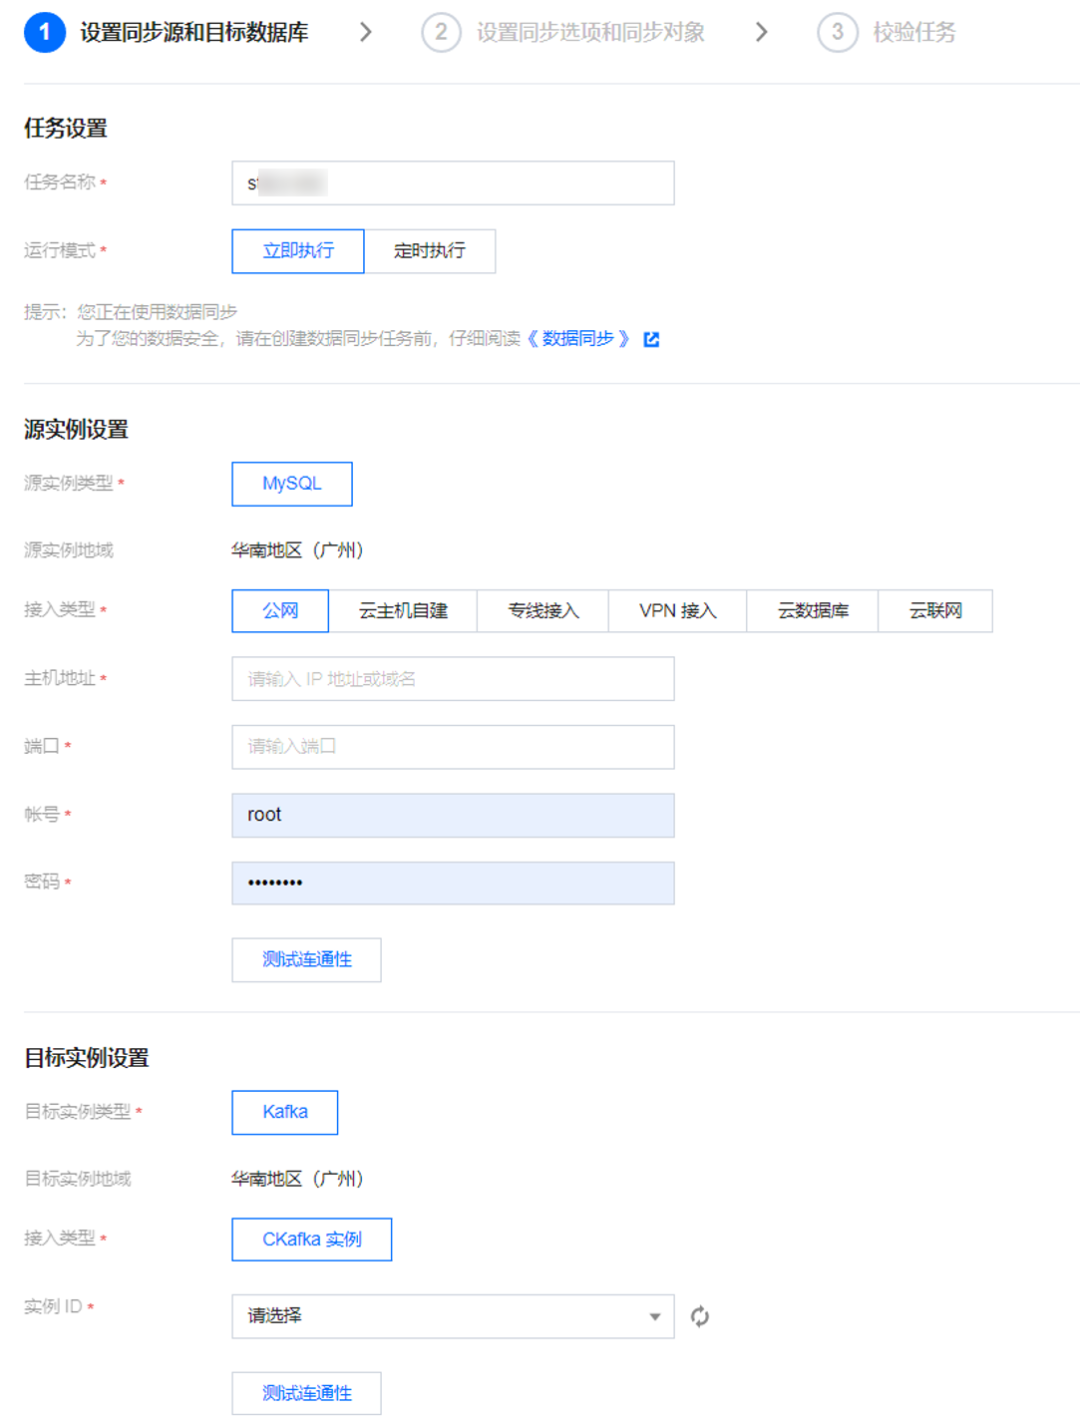This screenshot has width=1080, height=1419.
Task: Focus the 任务名称 input field
Action: (453, 183)
